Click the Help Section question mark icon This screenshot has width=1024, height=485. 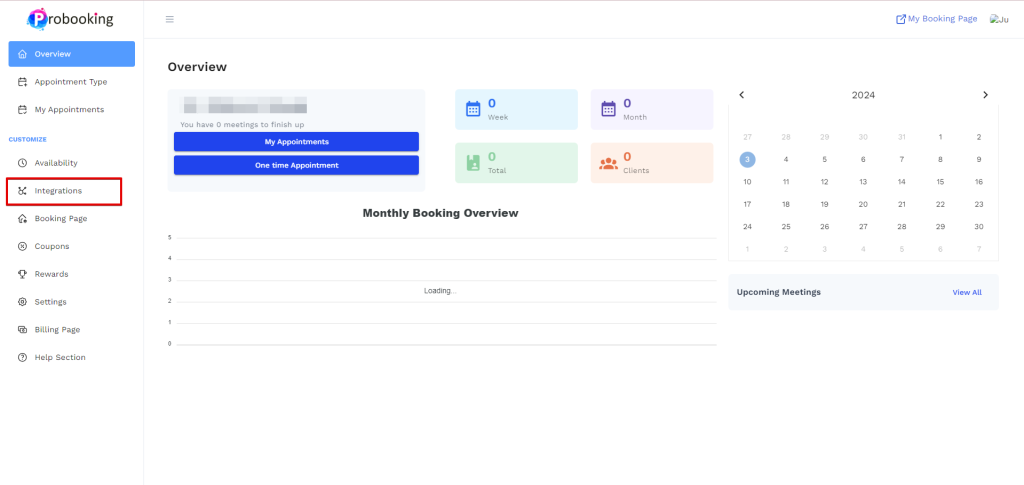[22, 357]
